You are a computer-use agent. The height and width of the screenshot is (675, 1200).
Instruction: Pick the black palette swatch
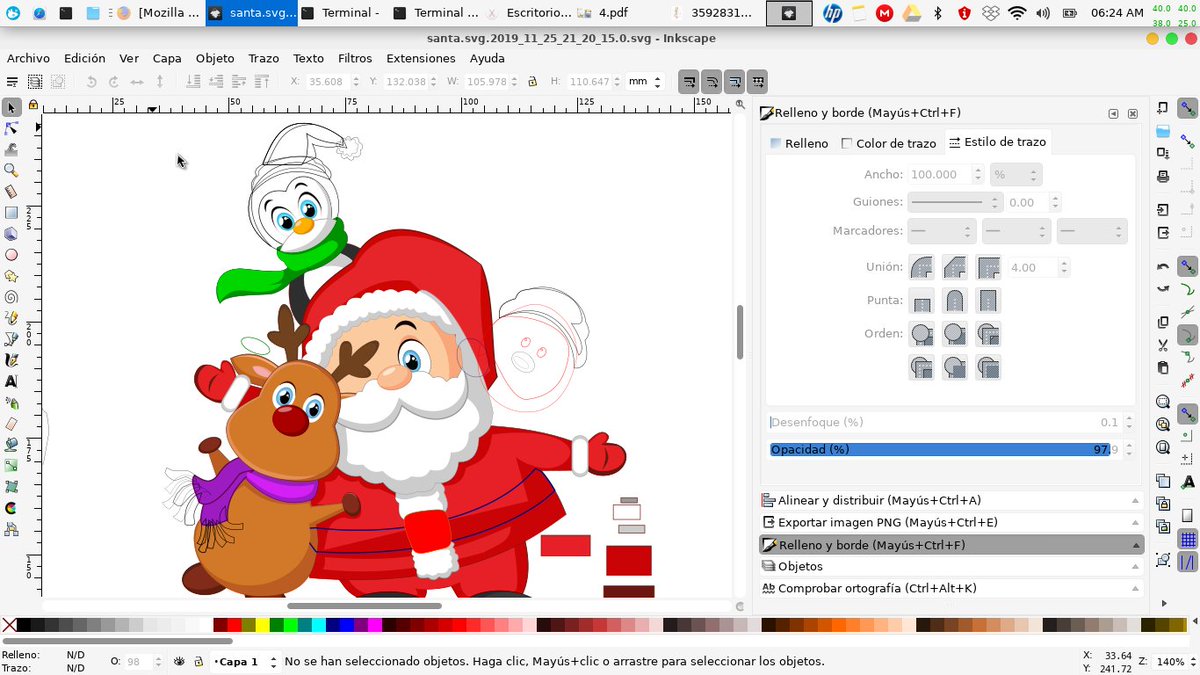[x=24, y=626]
